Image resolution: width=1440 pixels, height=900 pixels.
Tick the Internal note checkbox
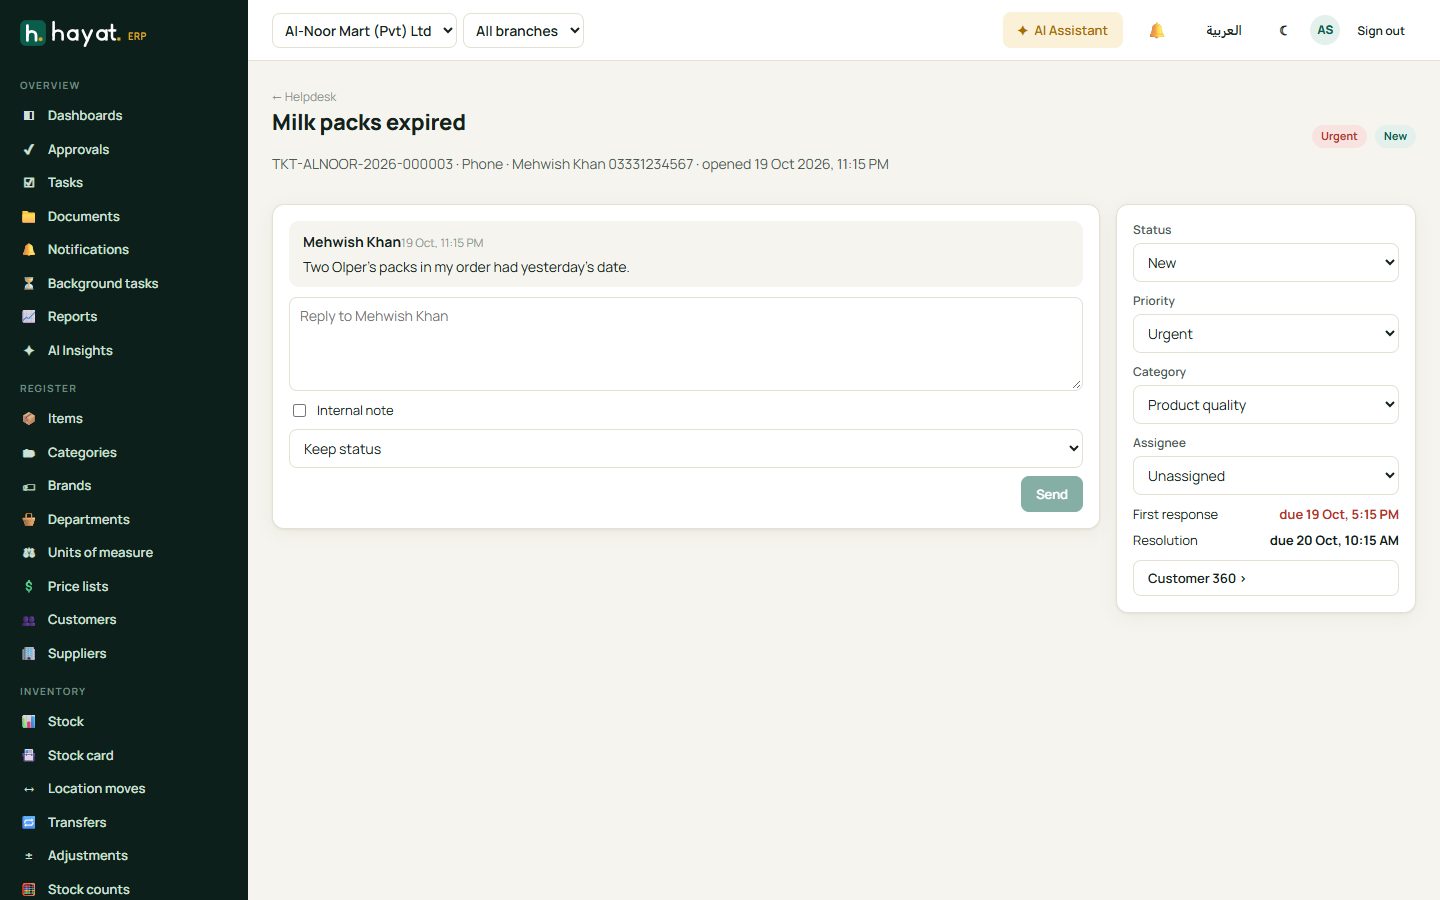(x=299, y=411)
